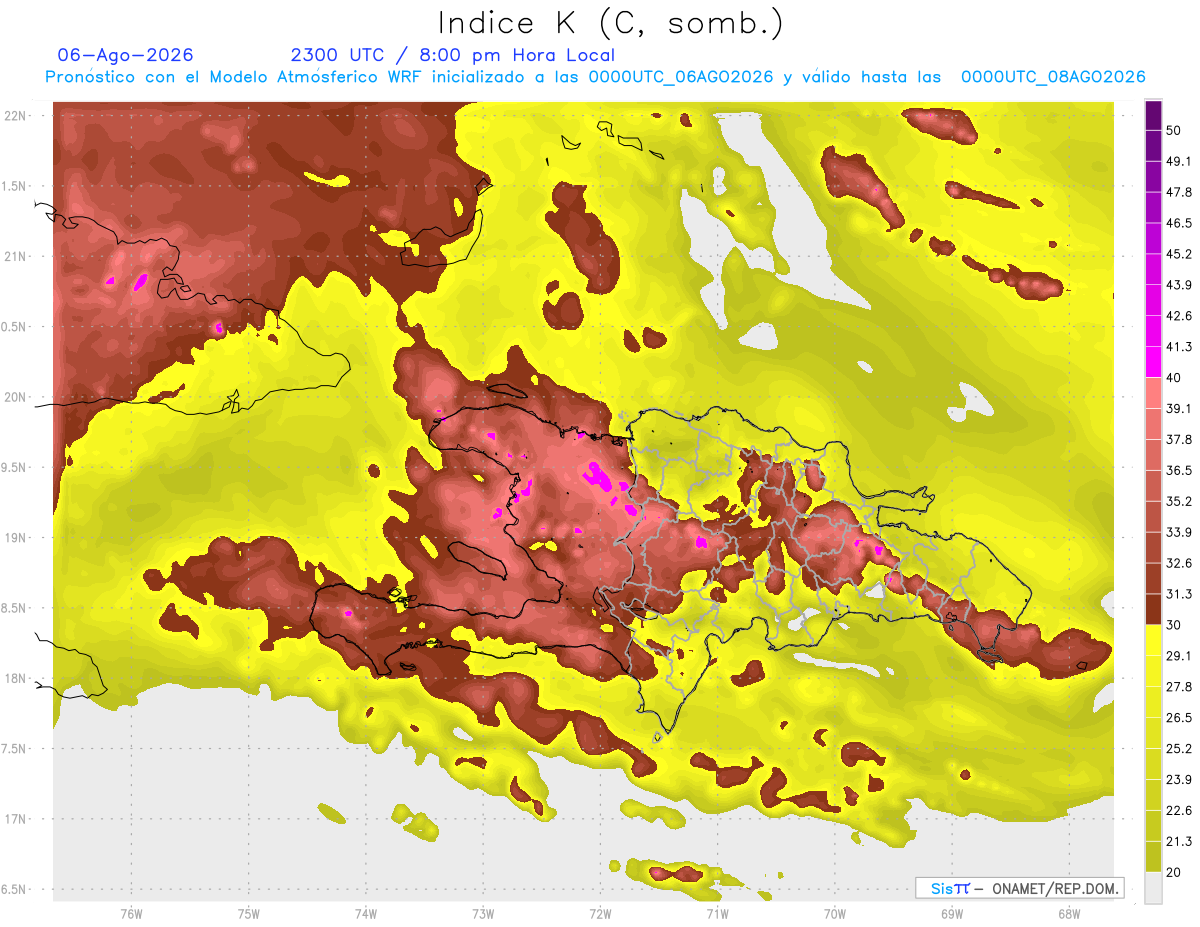
Task: Pick the dark brown swatch between 30 and 31.3
Action: point(1153,609)
